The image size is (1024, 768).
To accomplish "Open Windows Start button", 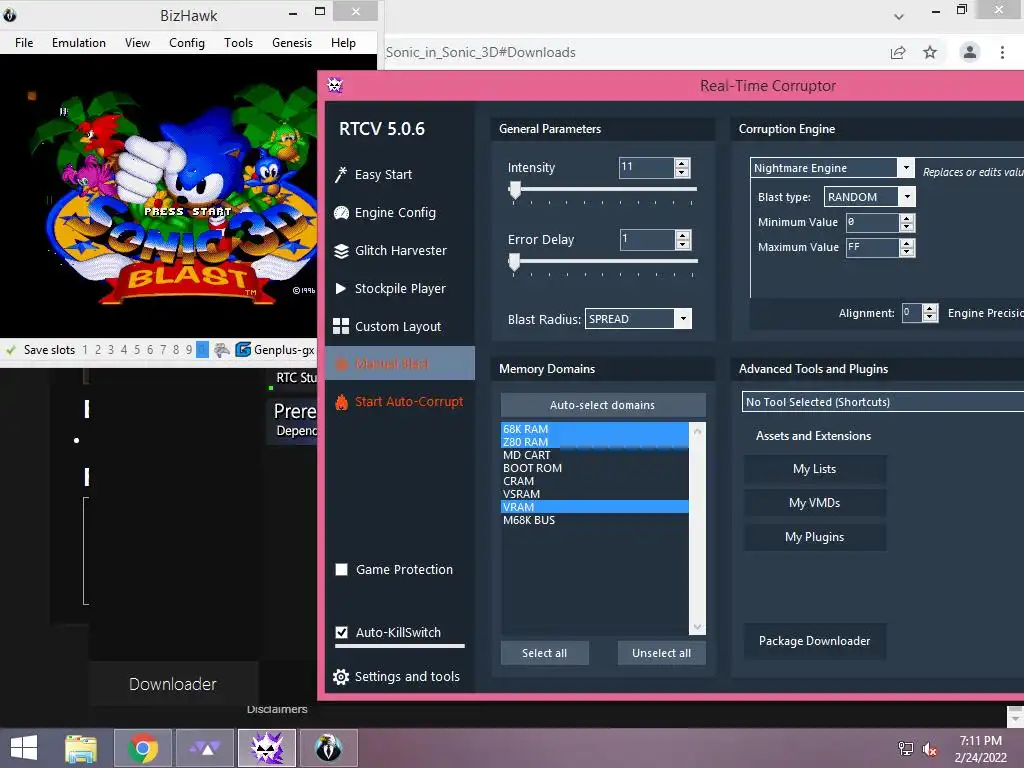I will click(x=24, y=748).
